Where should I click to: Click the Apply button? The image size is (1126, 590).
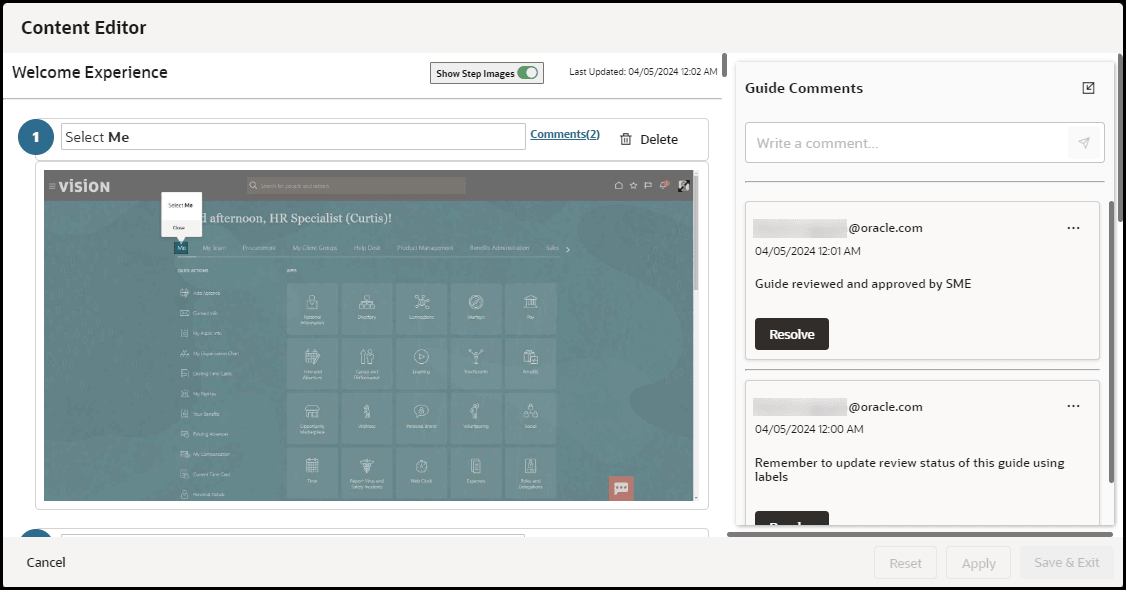coord(978,563)
